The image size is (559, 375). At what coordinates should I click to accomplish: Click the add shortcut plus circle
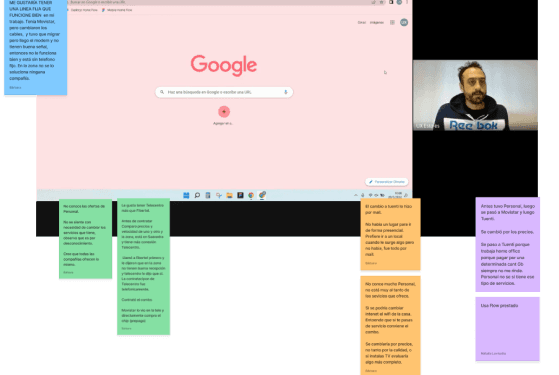(224, 112)
